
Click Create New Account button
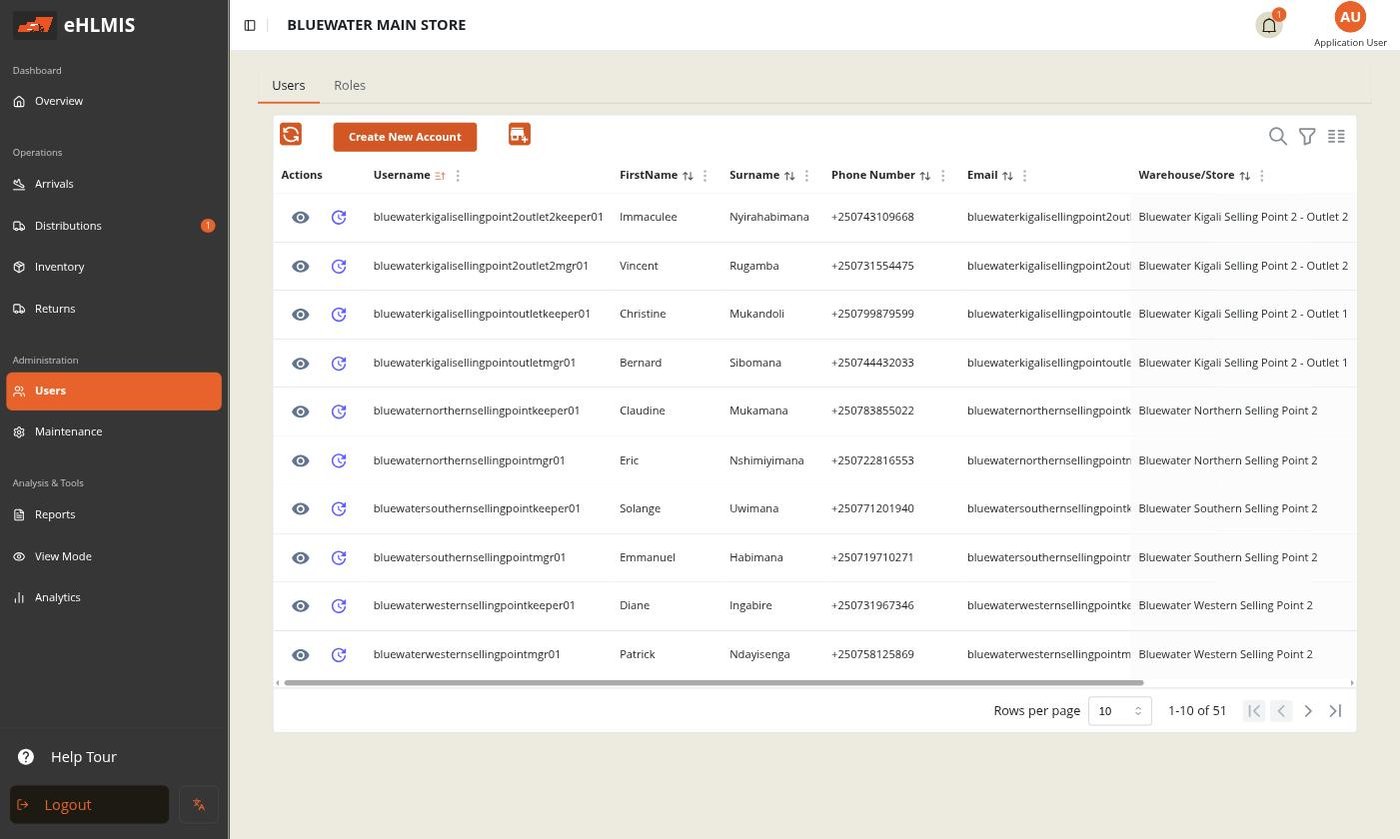(405, 137)
